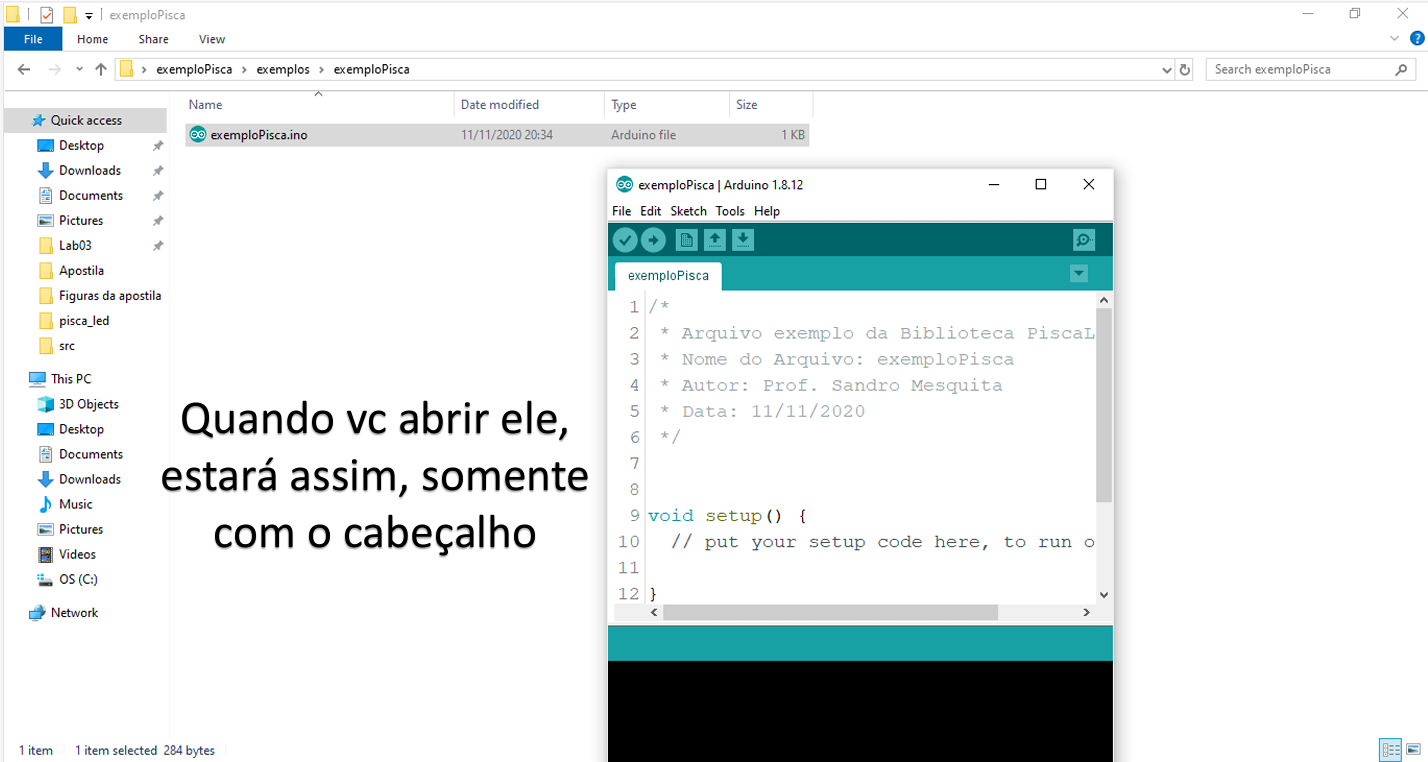
Task: Open pinned Pictures under Quick access
Action: pyautogui.click(x=80, y=220)
